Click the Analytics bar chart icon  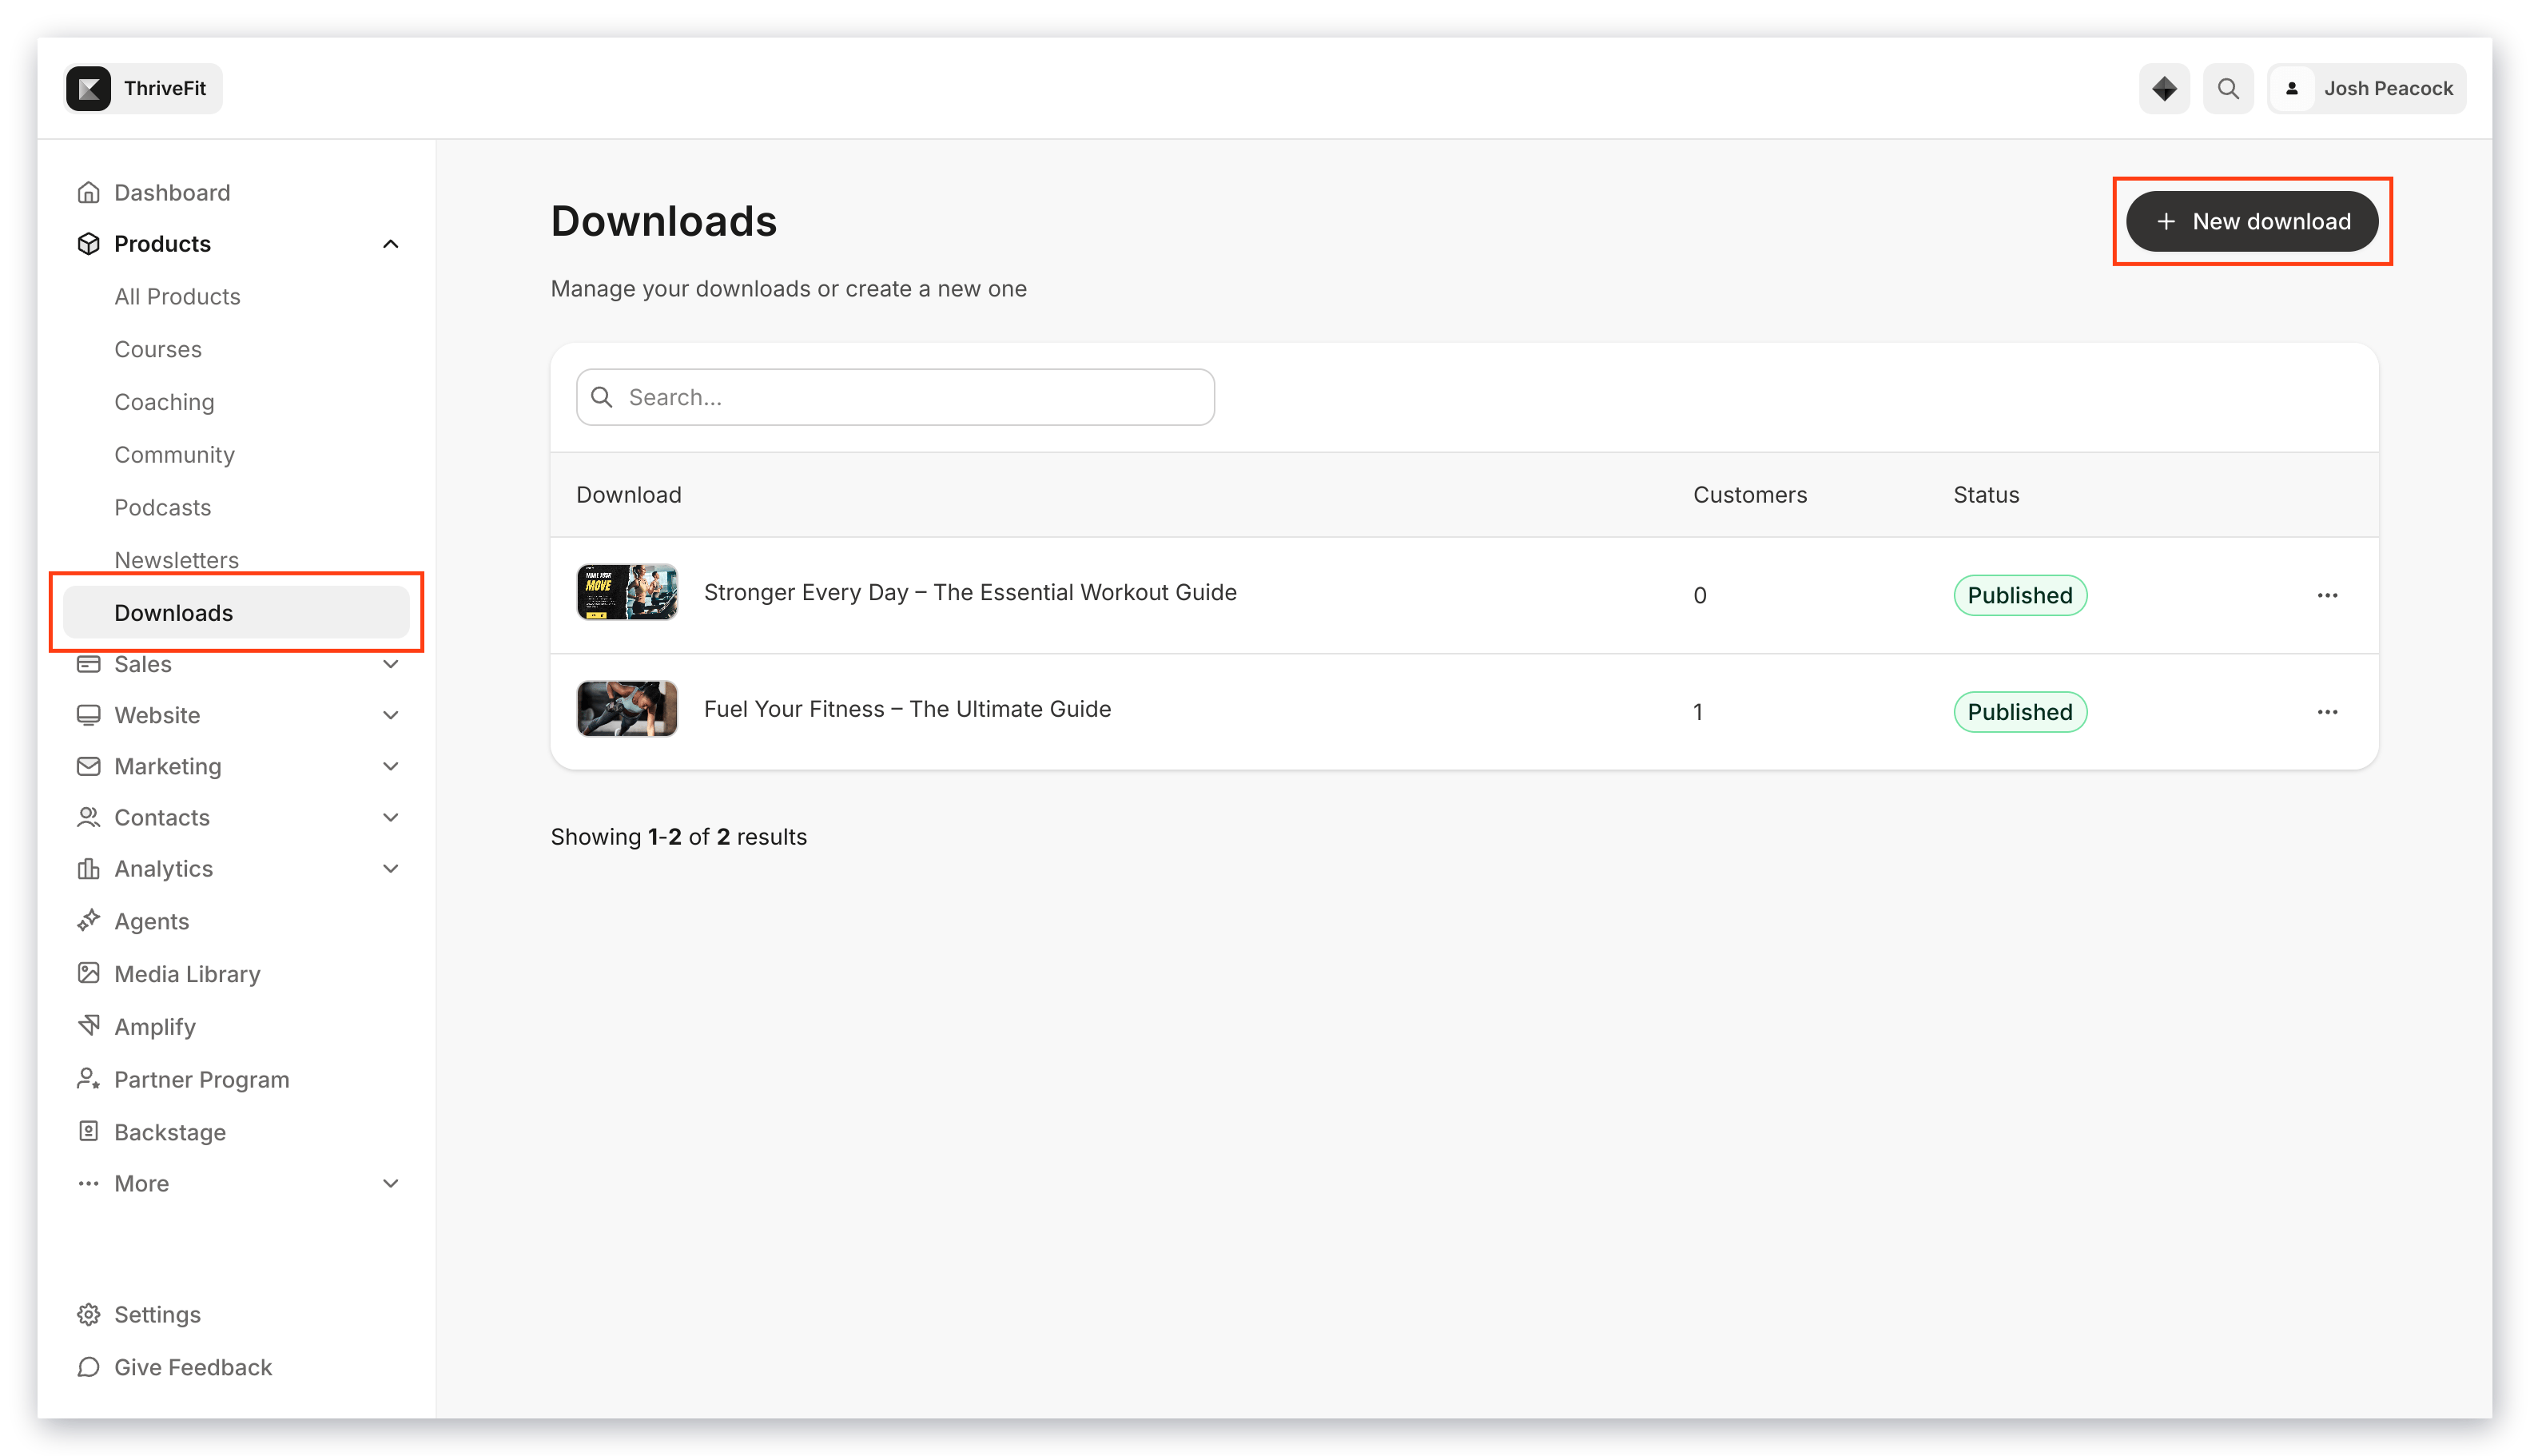pyautogui.click(x=89, y=868)
